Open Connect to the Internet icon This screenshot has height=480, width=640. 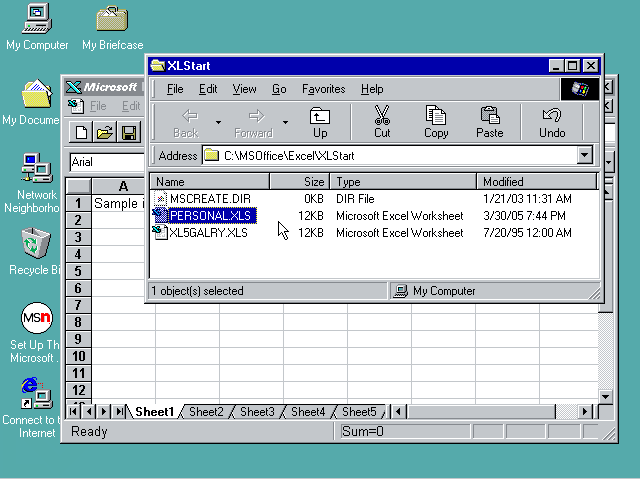(37, 393)
